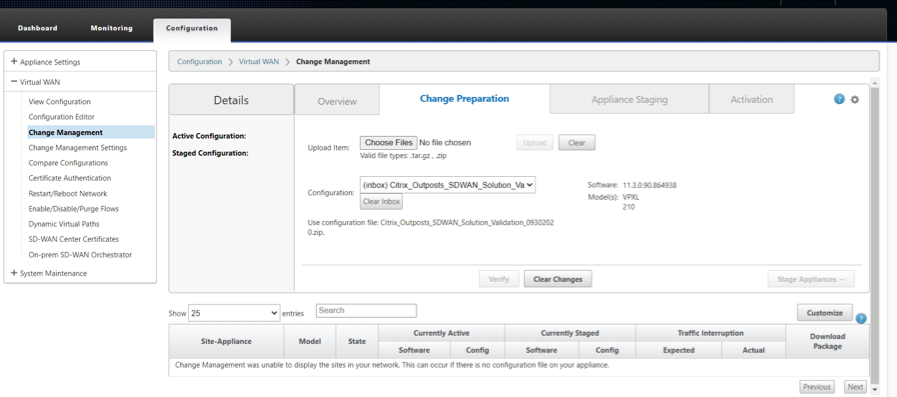Open Restart/Reboot Network in sidebar
The width and height of the screenshot is (897, 397).
click(x=68, y=193)
